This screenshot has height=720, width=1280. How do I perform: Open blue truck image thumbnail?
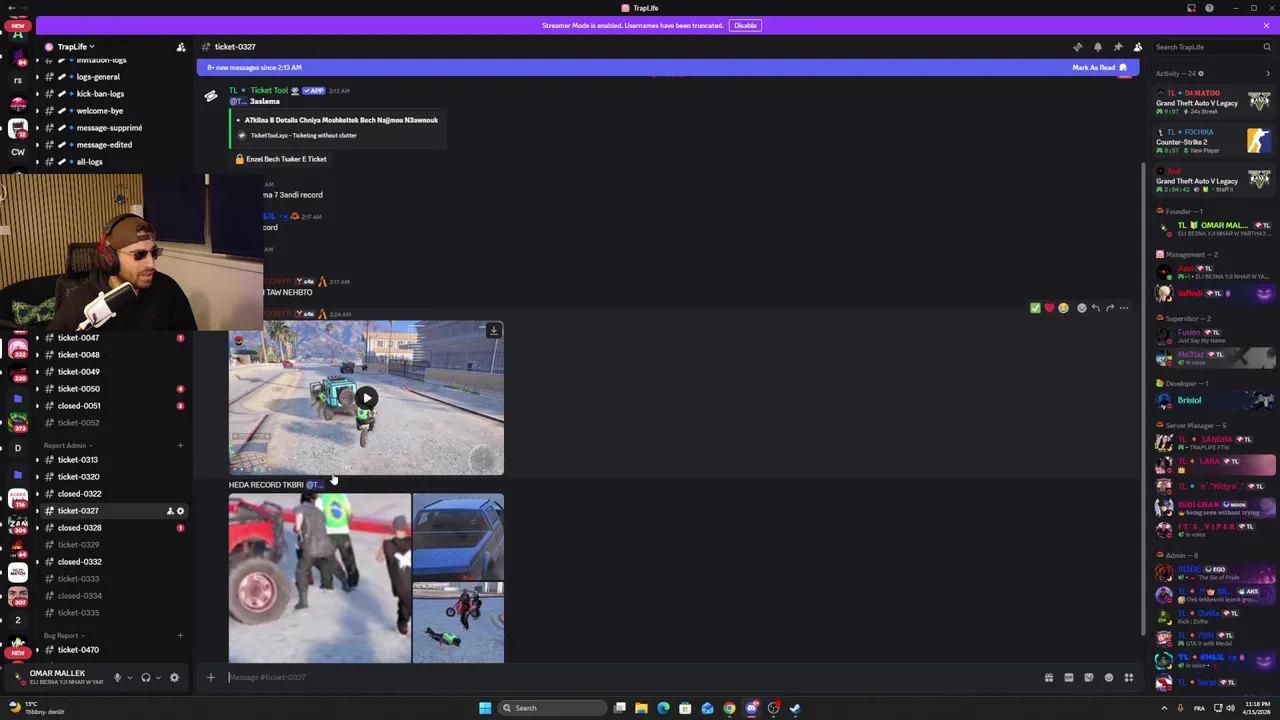coord(458,536)
